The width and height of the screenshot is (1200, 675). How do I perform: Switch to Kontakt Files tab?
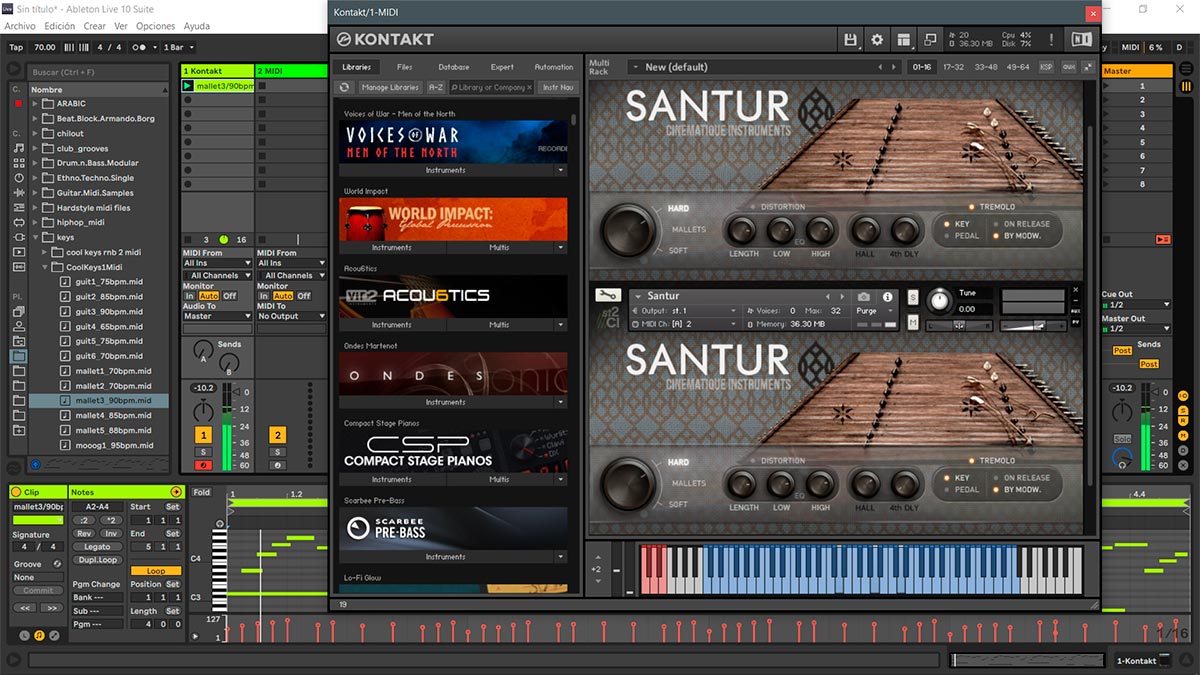pos(404,67)
